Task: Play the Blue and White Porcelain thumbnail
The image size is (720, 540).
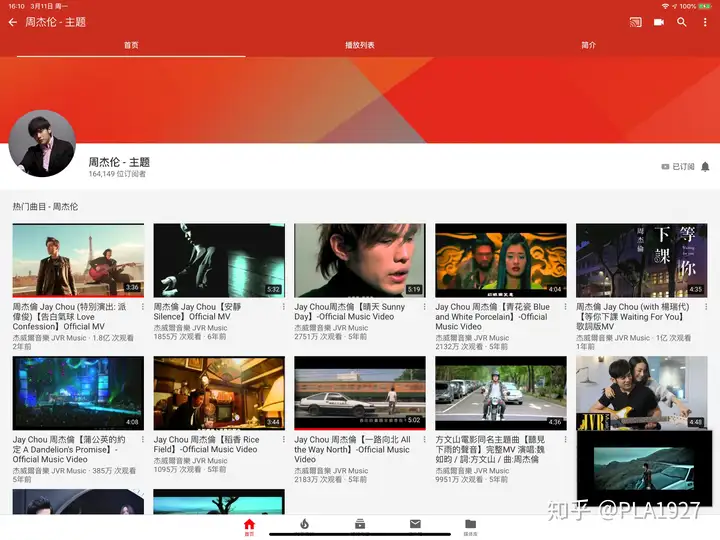Action: [x=501, y=260]
